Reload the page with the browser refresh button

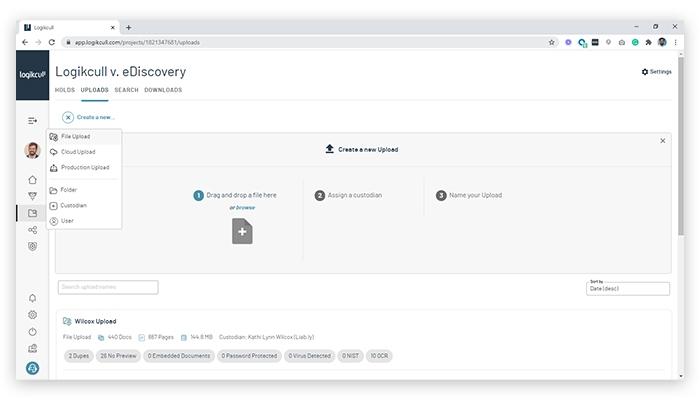click(x=52, y=42)
